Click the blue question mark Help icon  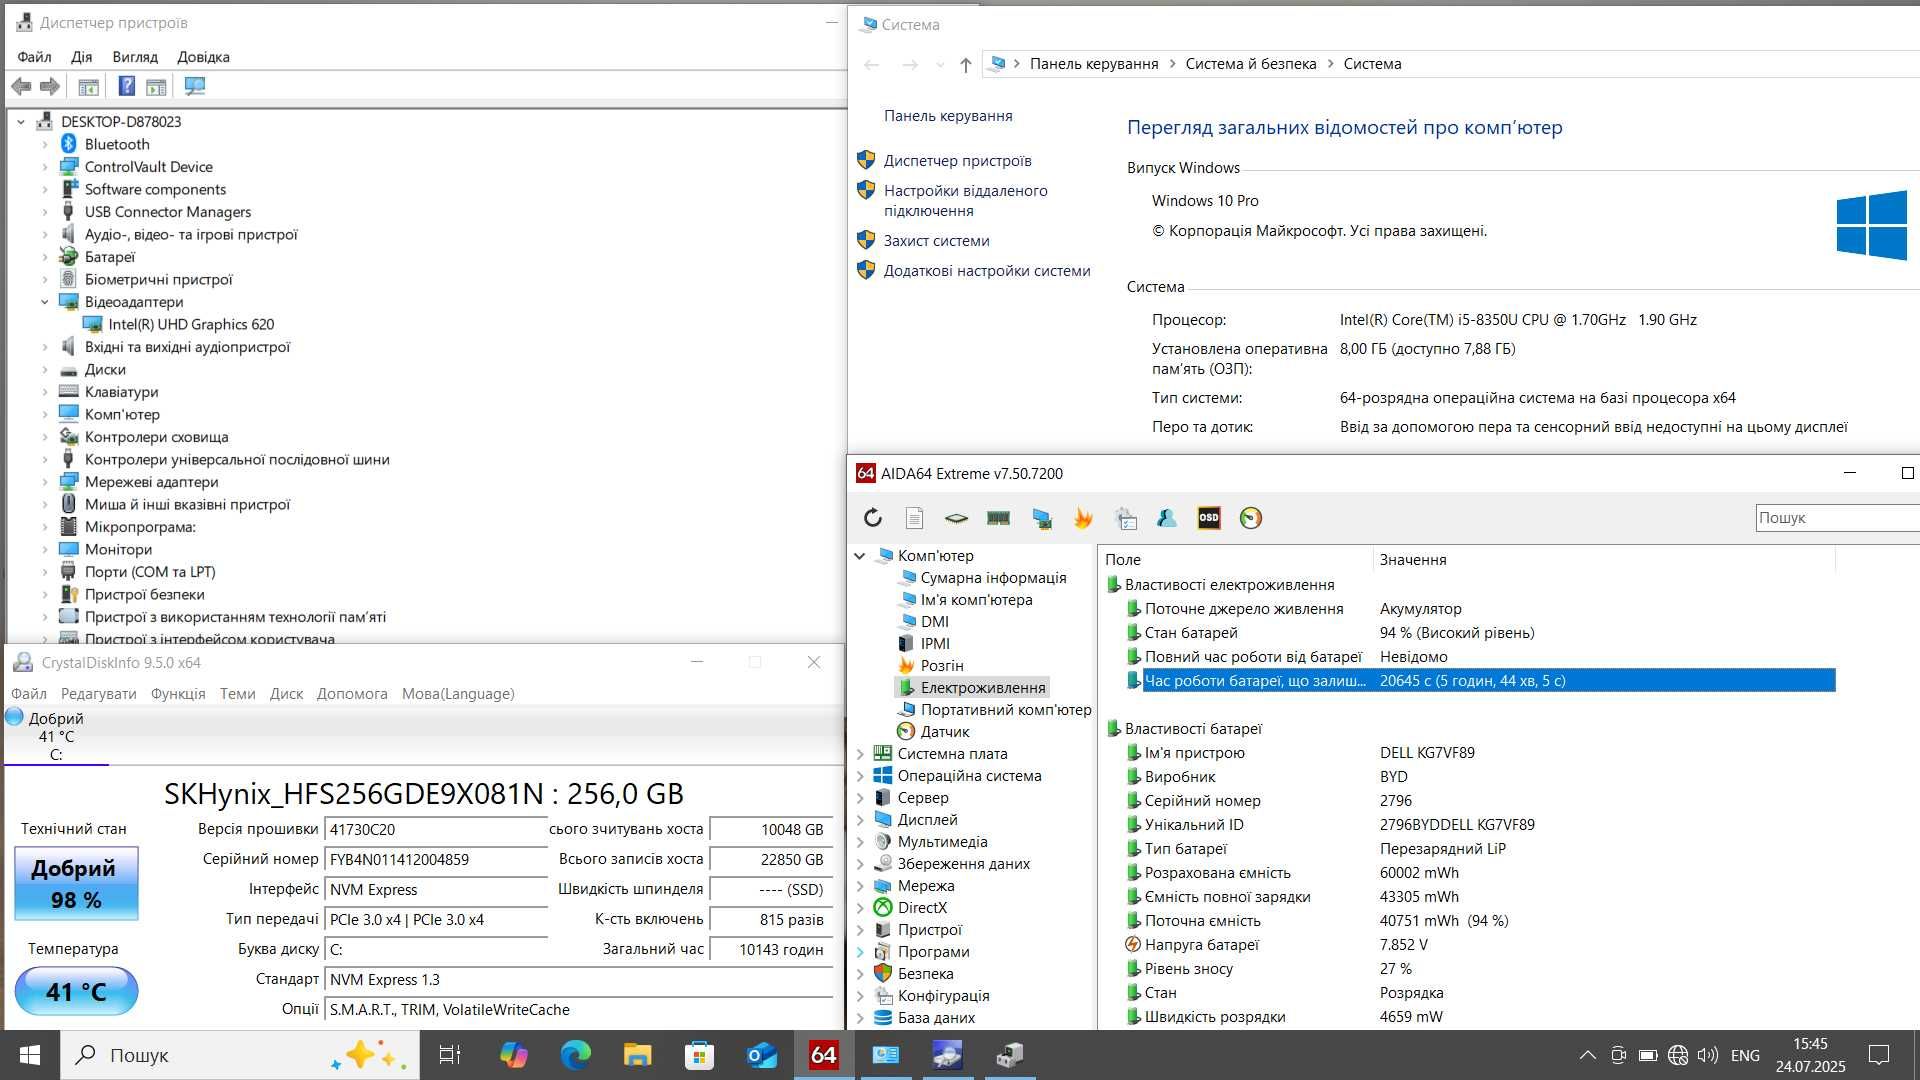tap(127, 87)
